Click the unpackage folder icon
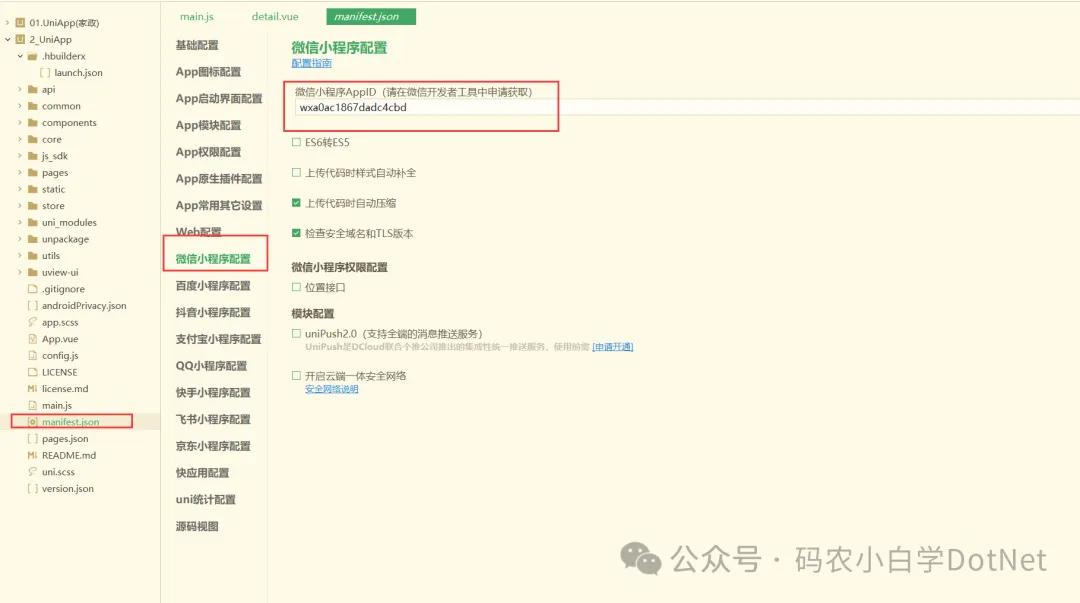The width and height of the screenshot is (1080, 603). coord(32,239)
